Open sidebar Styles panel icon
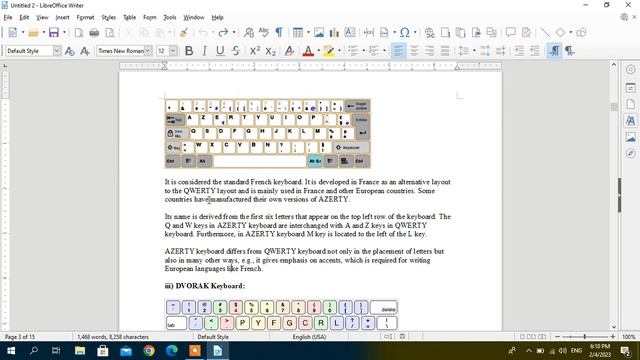Viewport: 640px width, 360px height. pyautogui.click(x=631, y=120)
